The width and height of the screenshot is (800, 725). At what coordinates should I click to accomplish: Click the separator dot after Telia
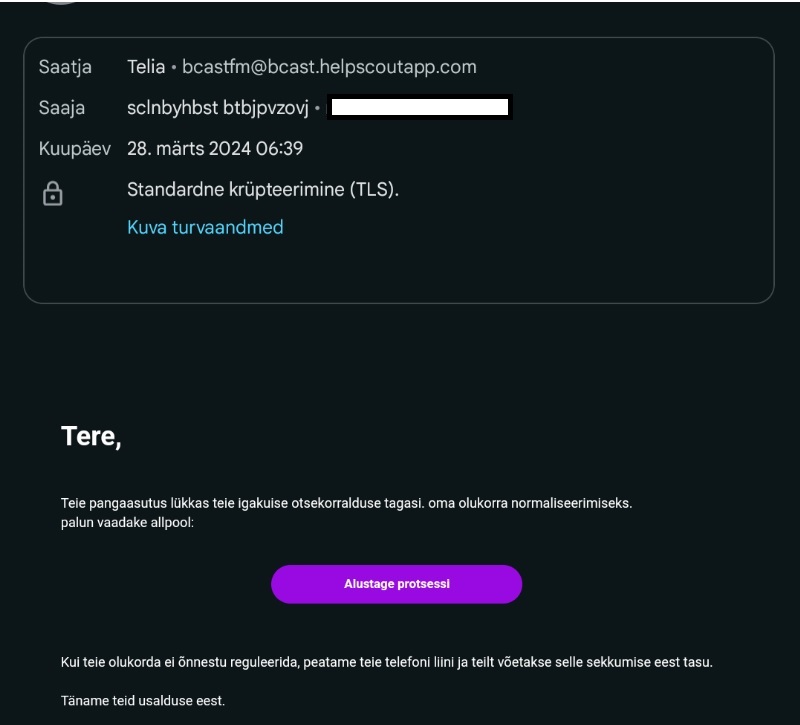point(173,67)
